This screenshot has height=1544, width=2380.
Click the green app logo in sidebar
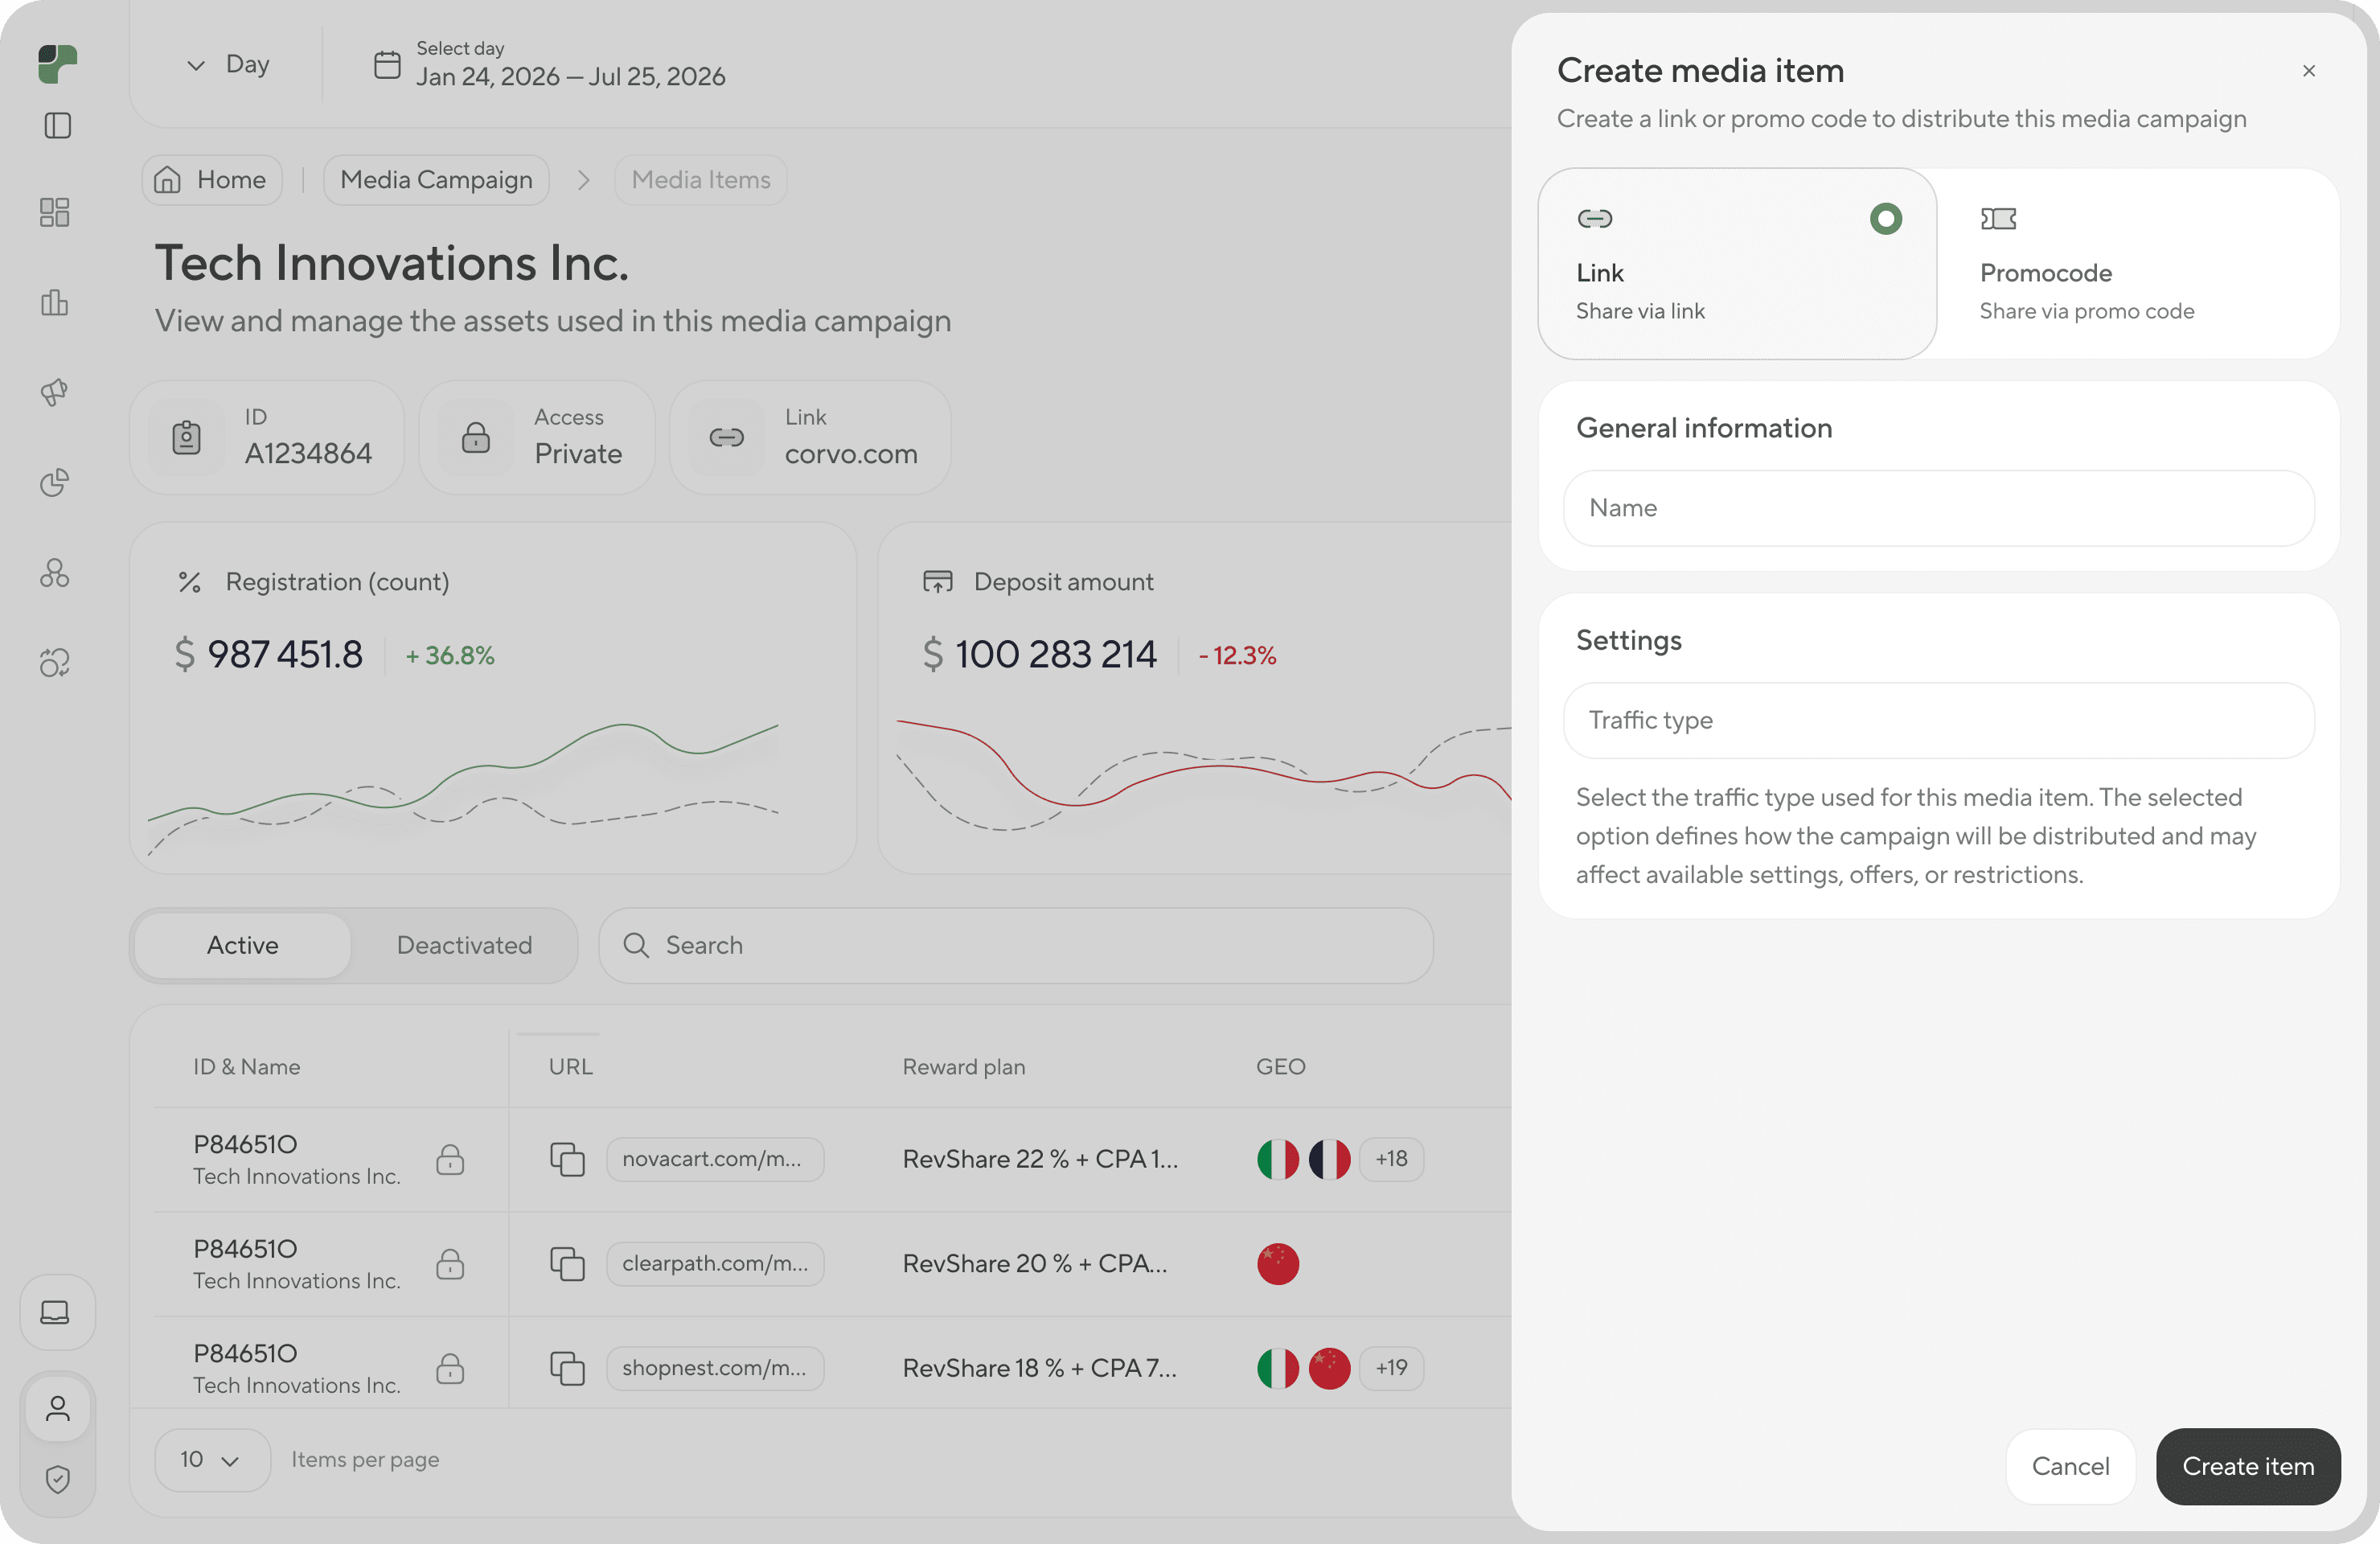57,64
